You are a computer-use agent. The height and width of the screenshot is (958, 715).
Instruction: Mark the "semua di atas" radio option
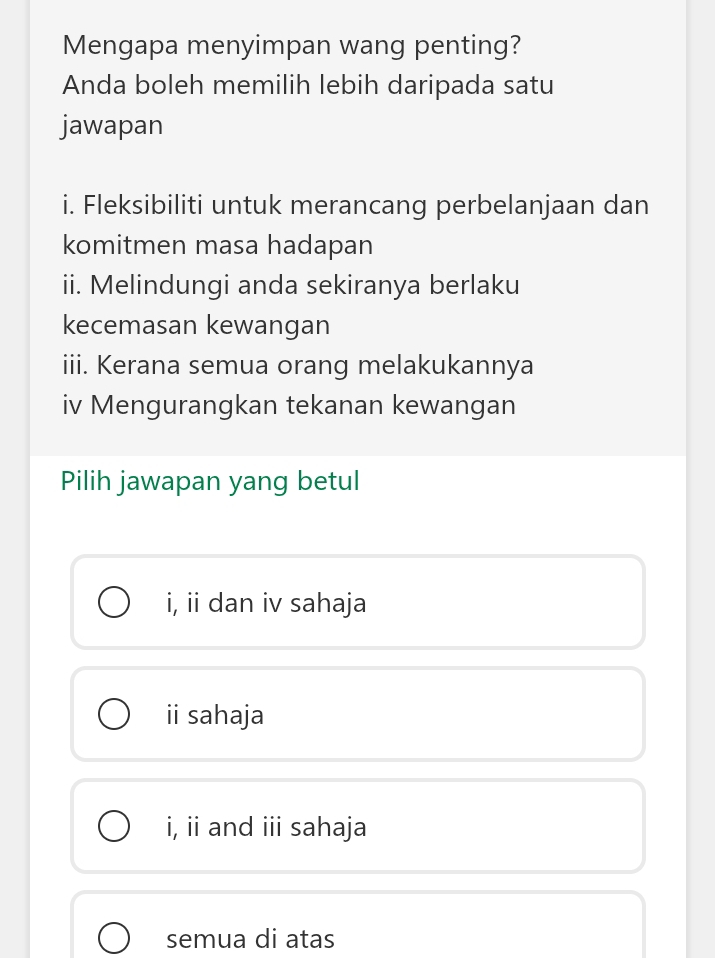113,939
